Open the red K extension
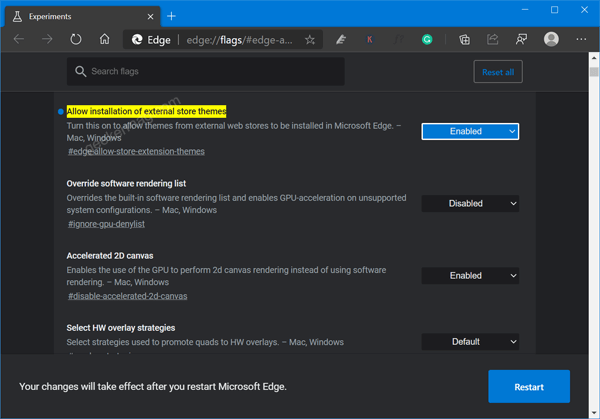Screen dimensions: 600x419 369,39
